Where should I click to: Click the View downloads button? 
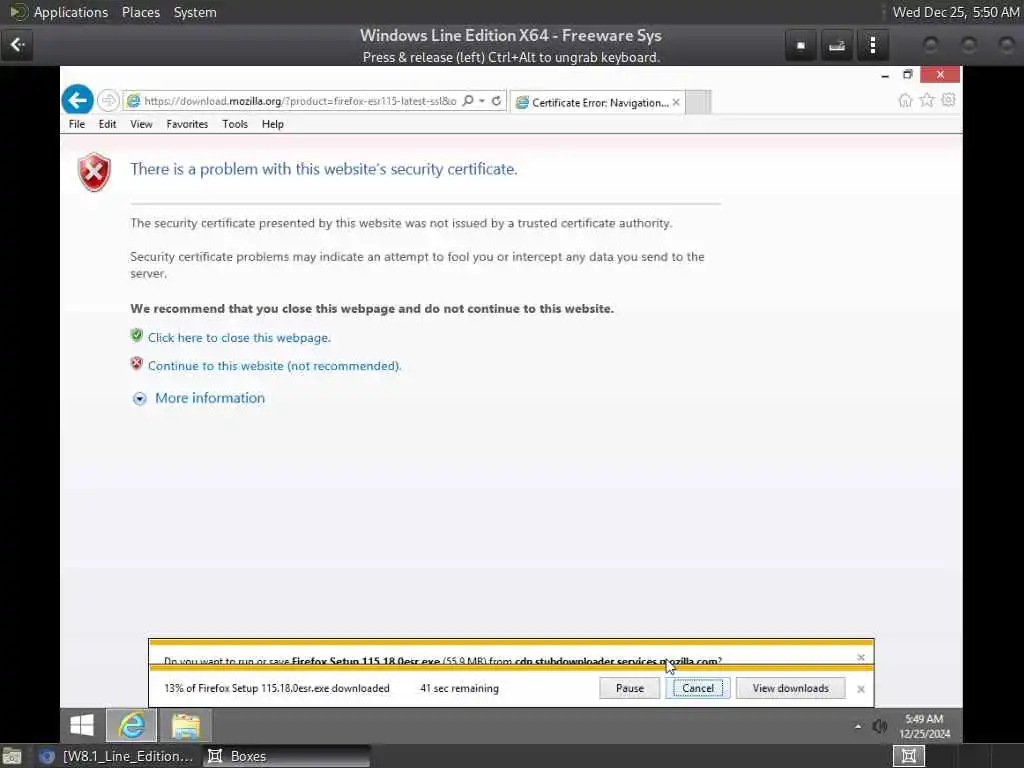pos(790,688)
